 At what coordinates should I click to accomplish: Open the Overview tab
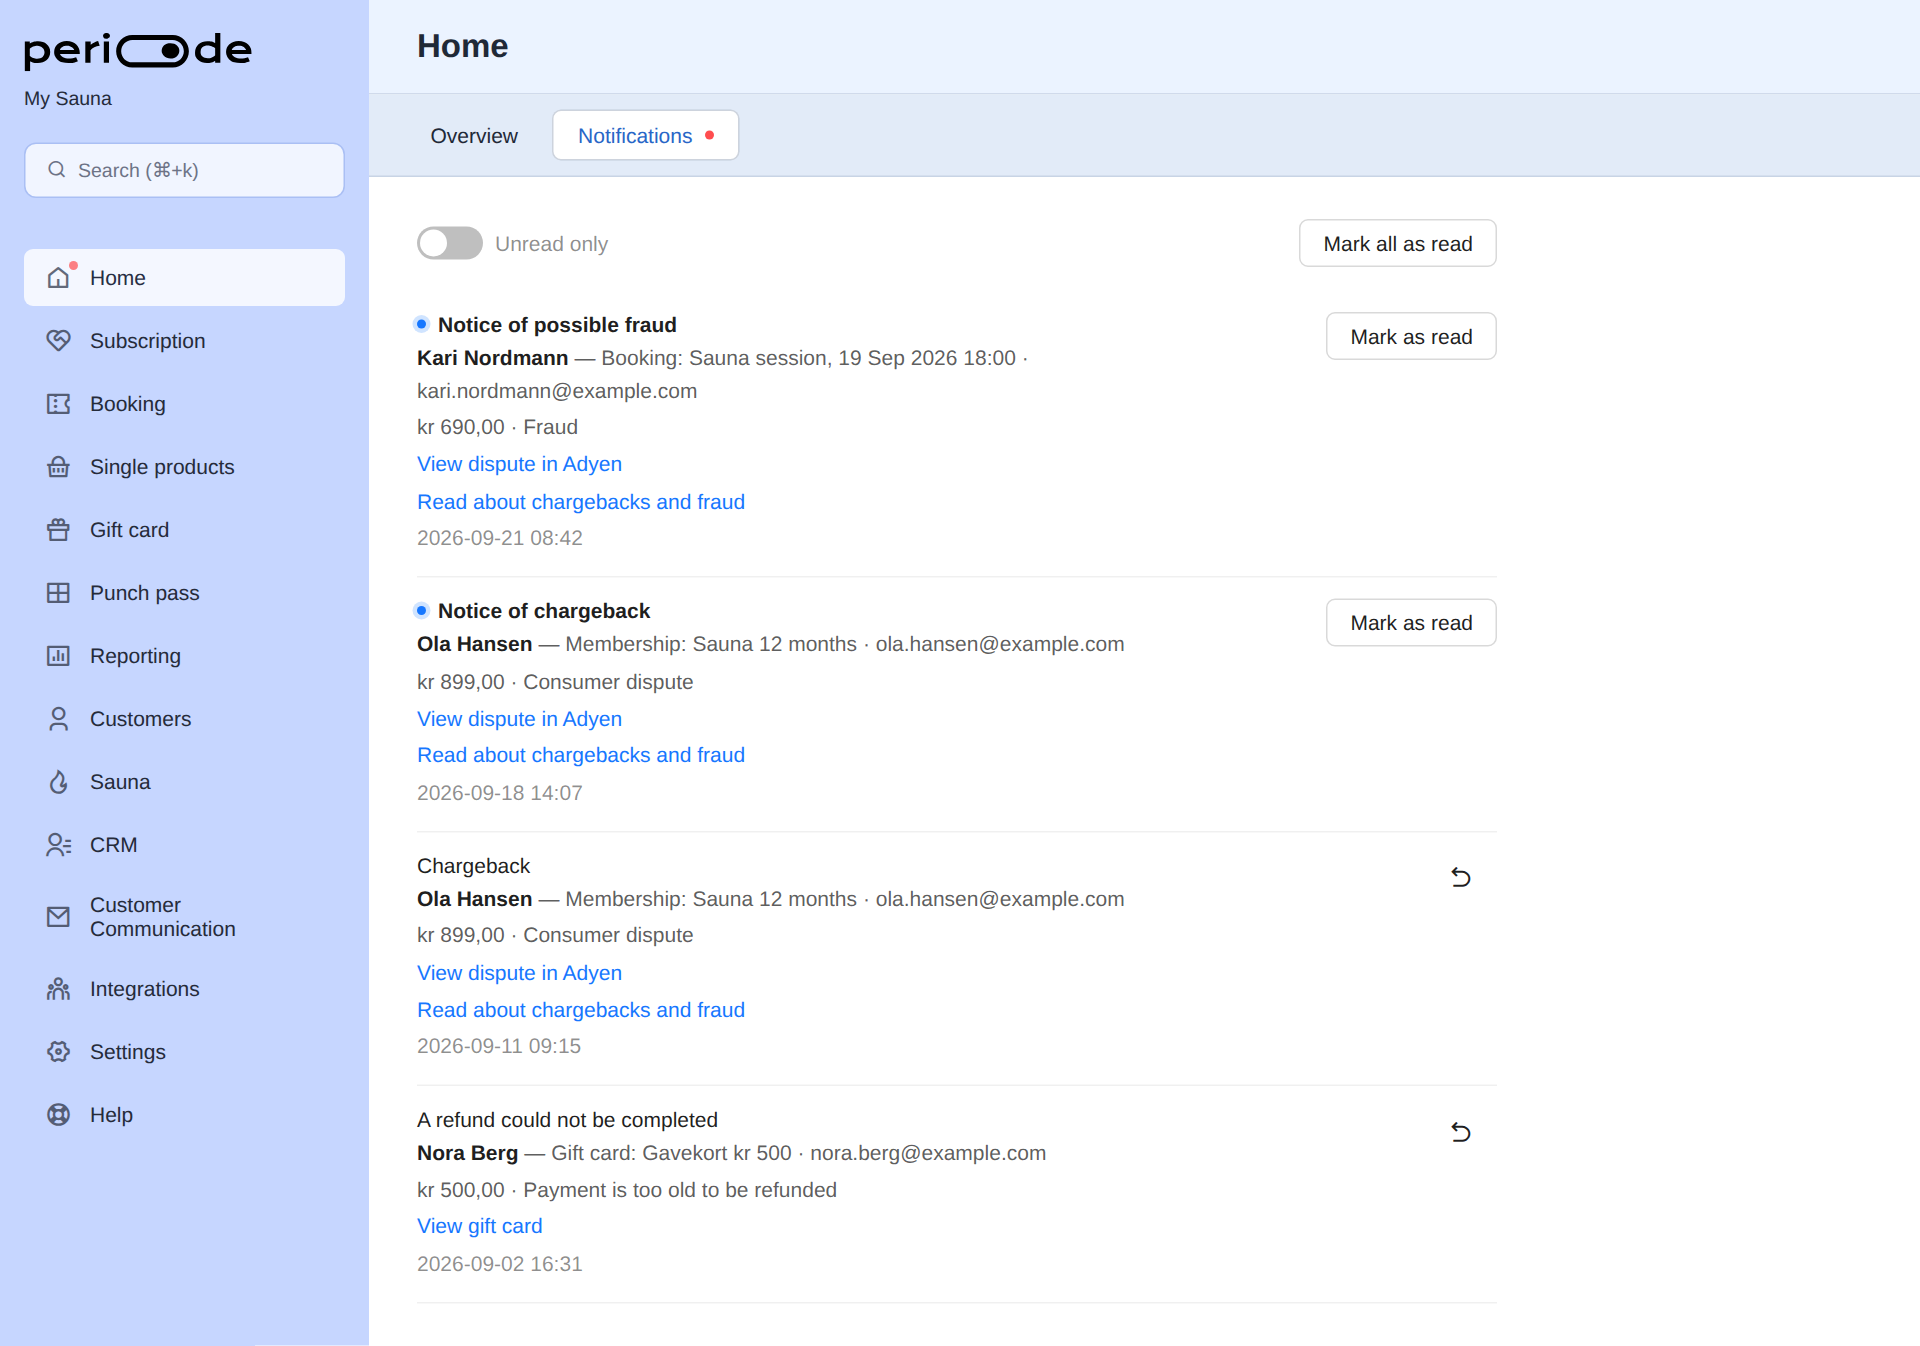pos(474,136)
